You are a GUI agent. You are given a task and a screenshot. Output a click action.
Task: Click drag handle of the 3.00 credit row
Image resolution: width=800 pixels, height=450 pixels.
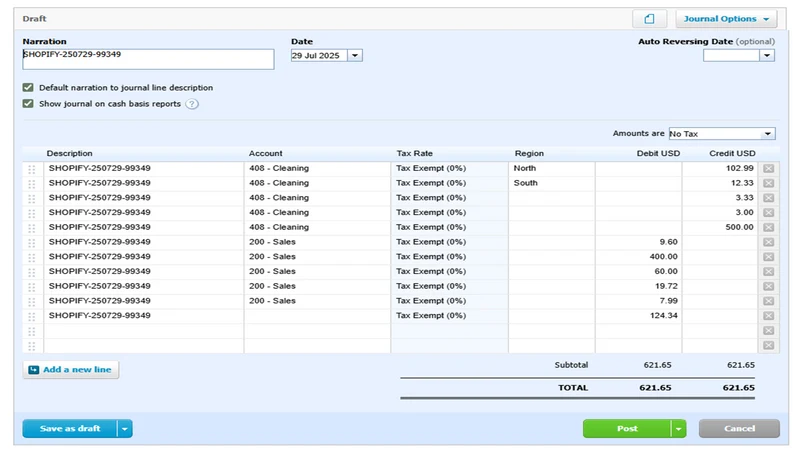coord(32,213)
